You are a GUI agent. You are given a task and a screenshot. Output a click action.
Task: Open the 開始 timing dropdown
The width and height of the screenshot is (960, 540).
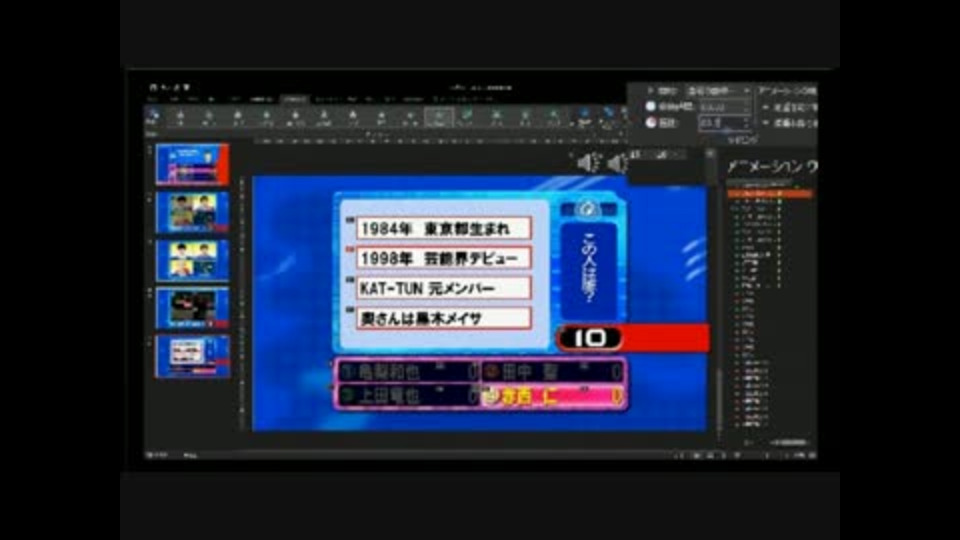(x=719, y=91)
